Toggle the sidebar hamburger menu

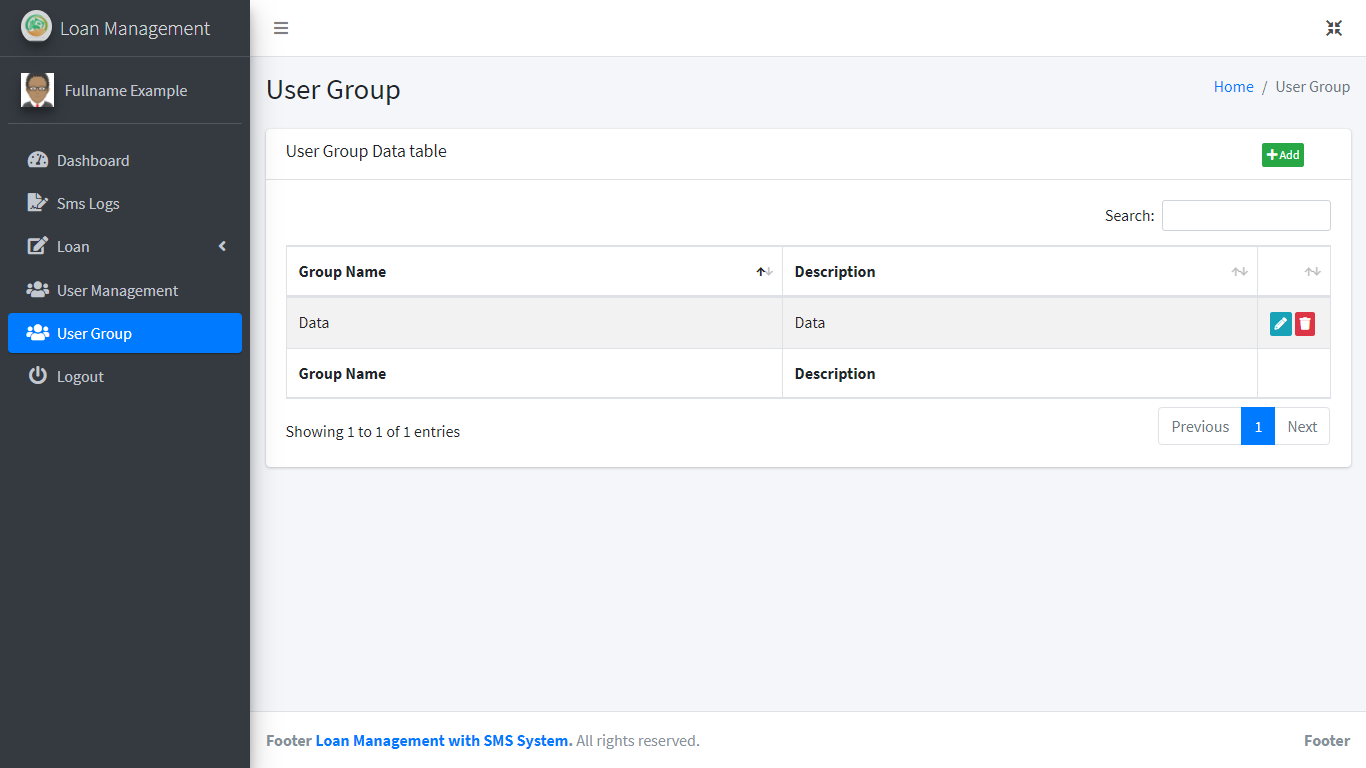(281, 28)
